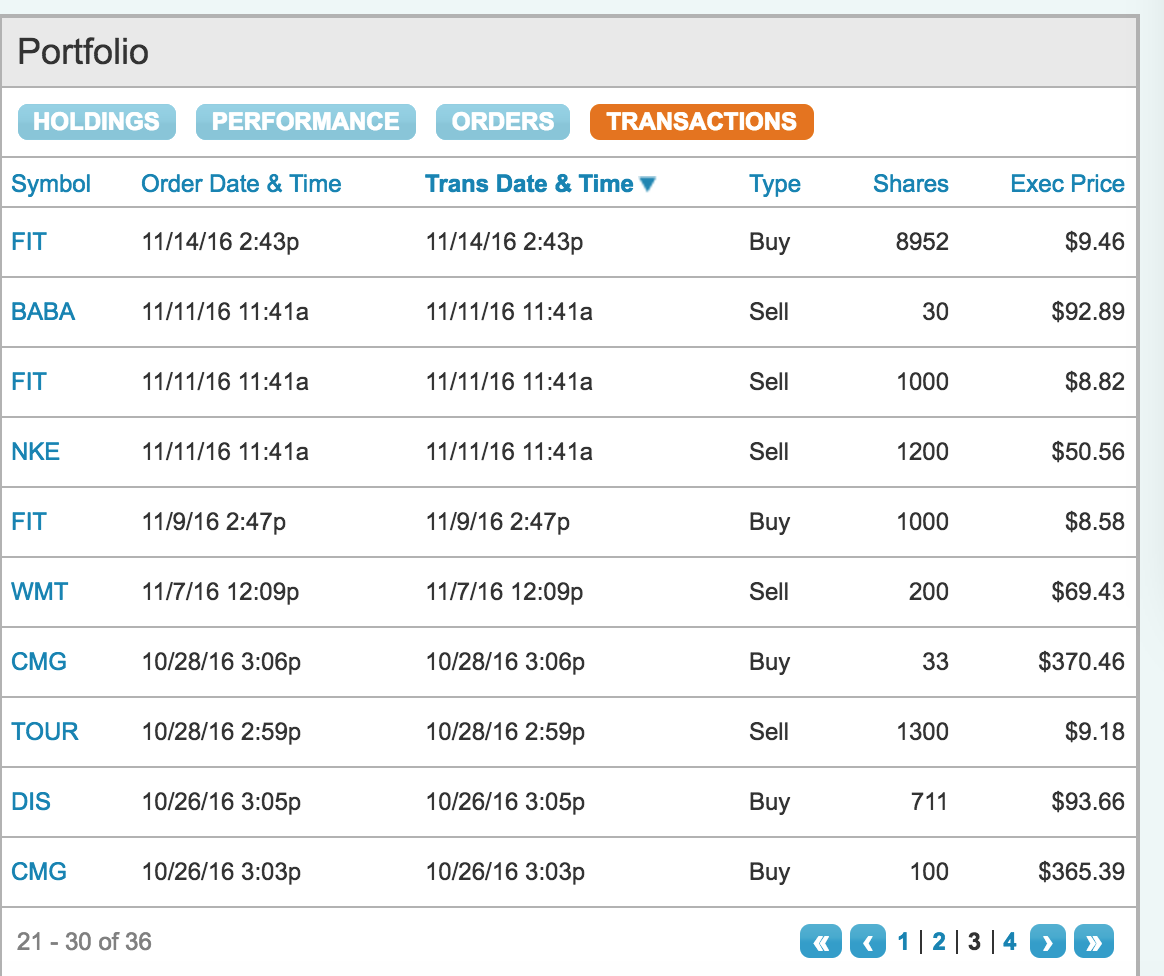Go to the previous page of transactions
Screen dimensions: 1164x976
click(x=868, y=942)
